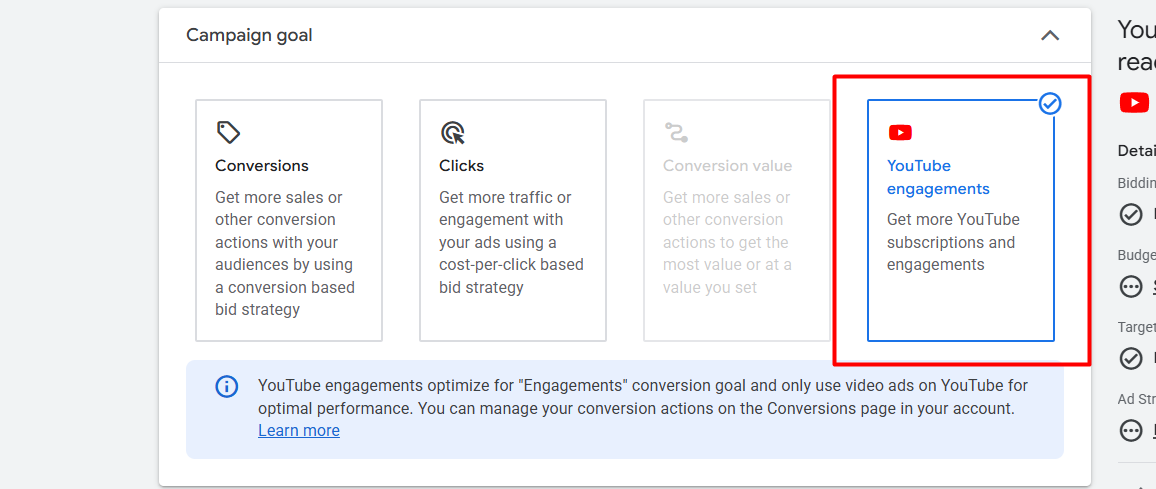Click the Campaign goal header title
The height and width of the screenshot is (489, 1156).
point(249,36)
